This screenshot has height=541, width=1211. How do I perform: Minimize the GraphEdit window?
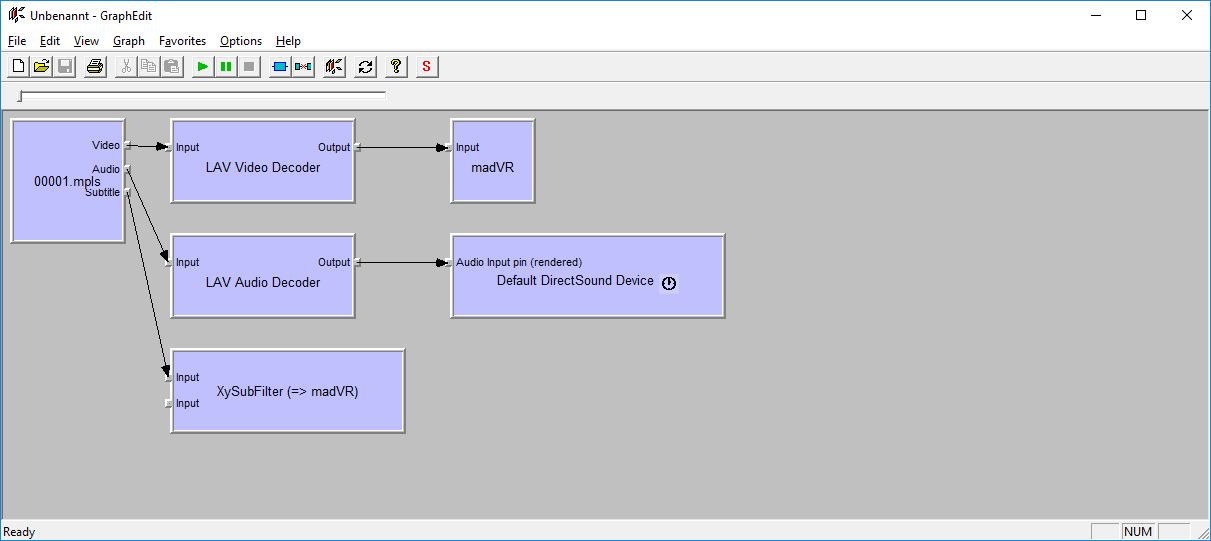[x=1095, y=15]
